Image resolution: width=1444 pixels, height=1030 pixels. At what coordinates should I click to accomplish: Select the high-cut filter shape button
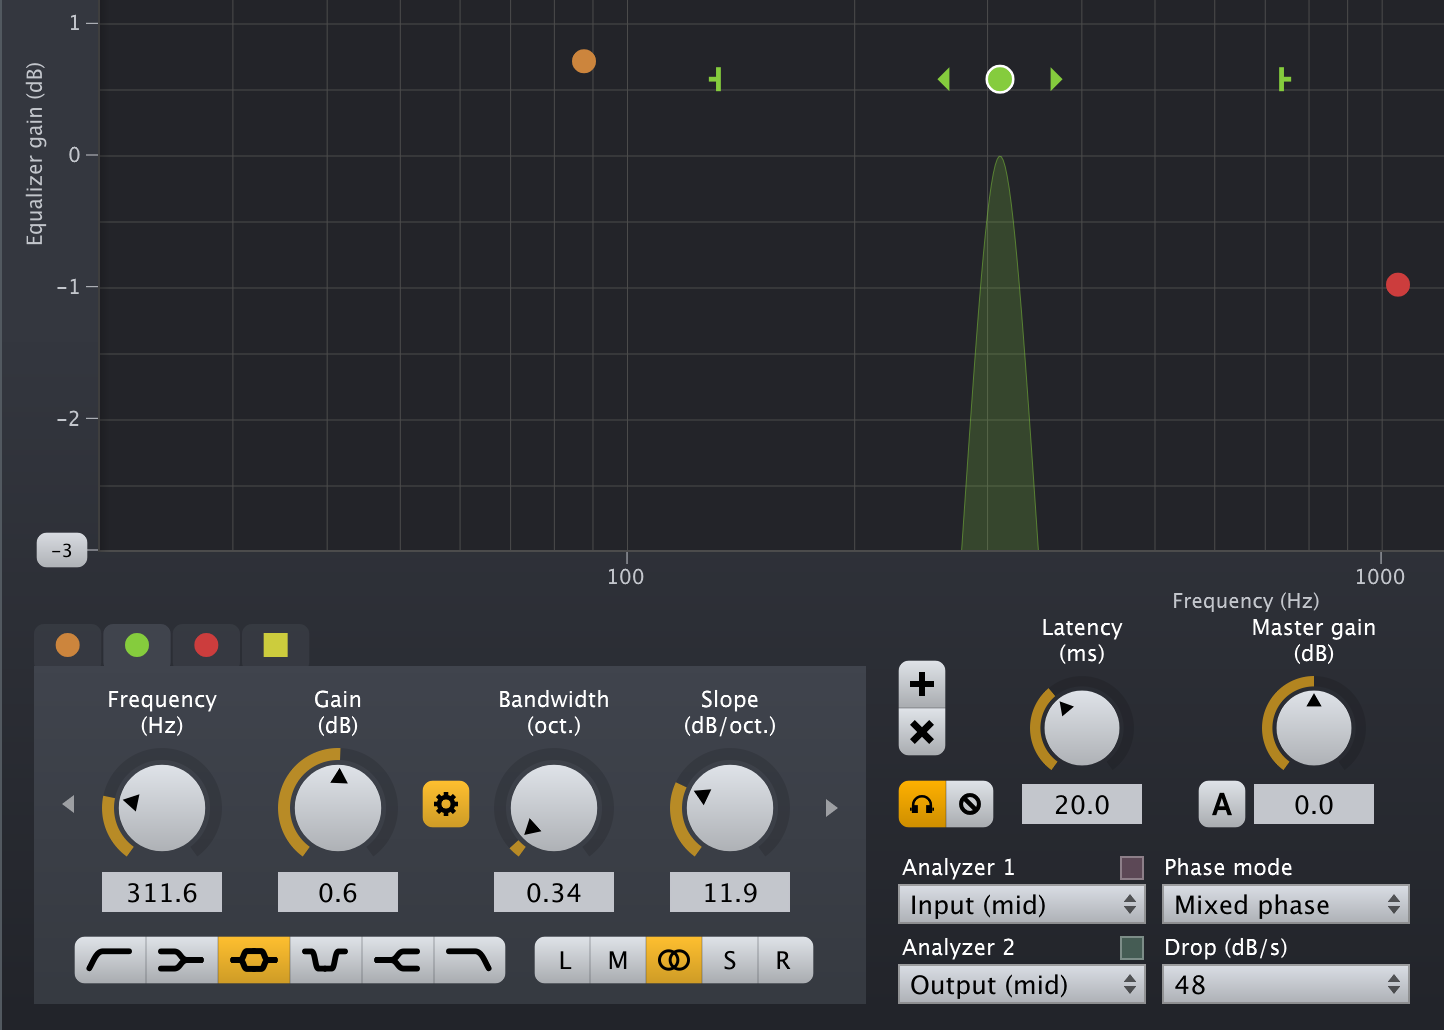(469, 961)
